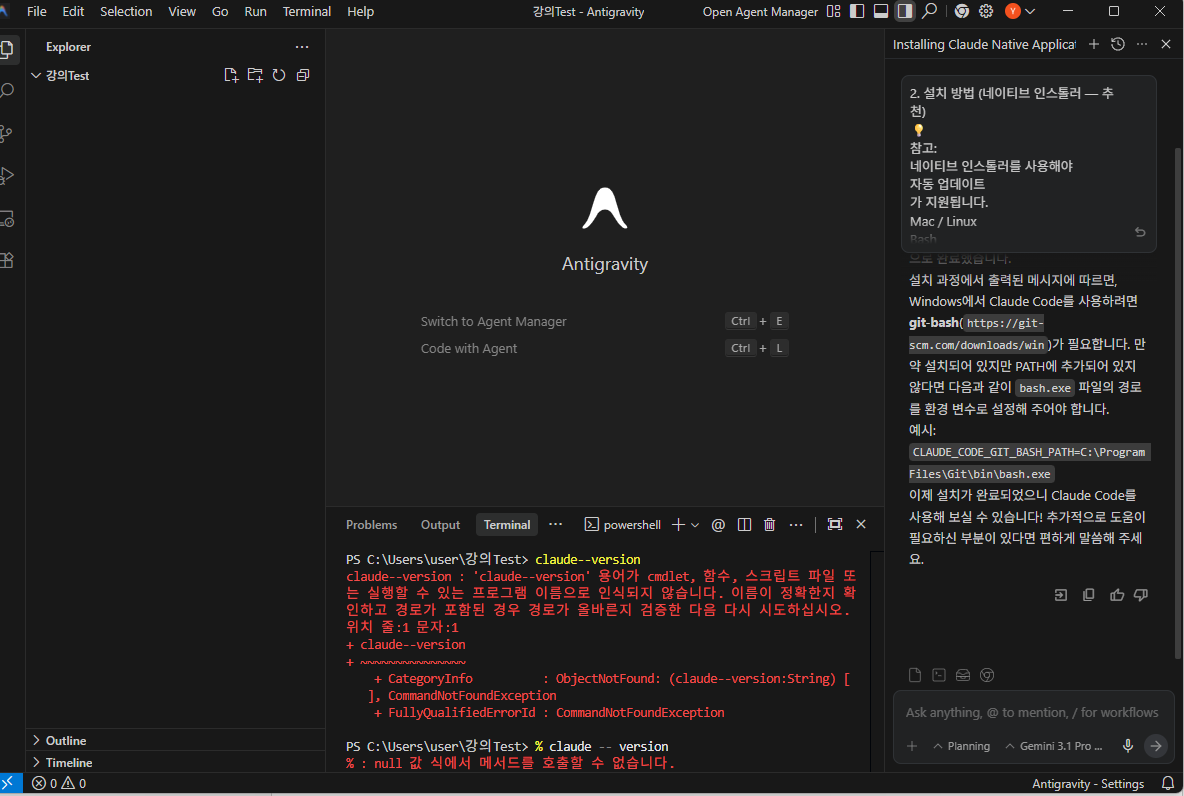Switch to the Problems tab
This screenshot has height=796, width=1184.
pos(371,525)
